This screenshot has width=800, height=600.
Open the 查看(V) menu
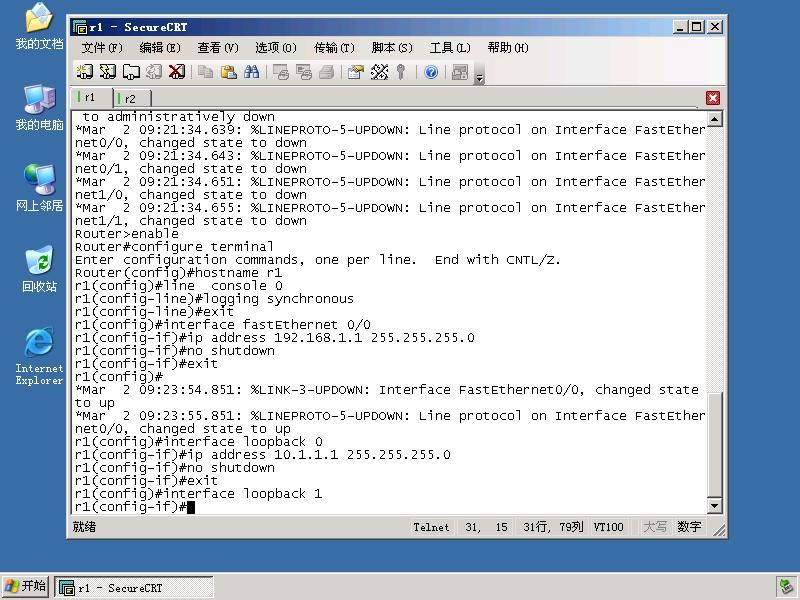(218, 48)
